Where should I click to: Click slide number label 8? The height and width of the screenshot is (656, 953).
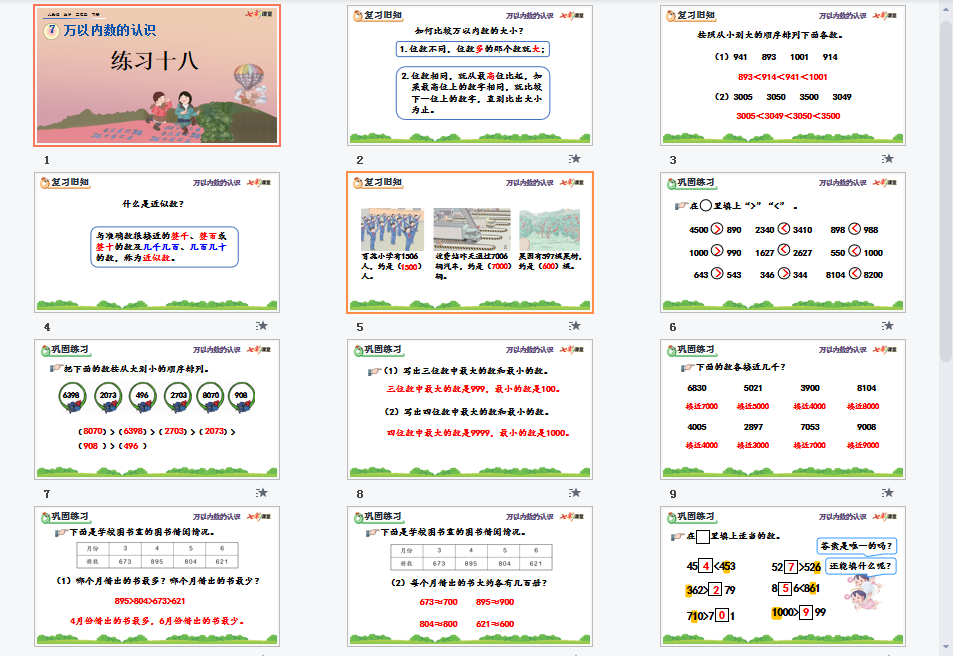coord(360,494)
